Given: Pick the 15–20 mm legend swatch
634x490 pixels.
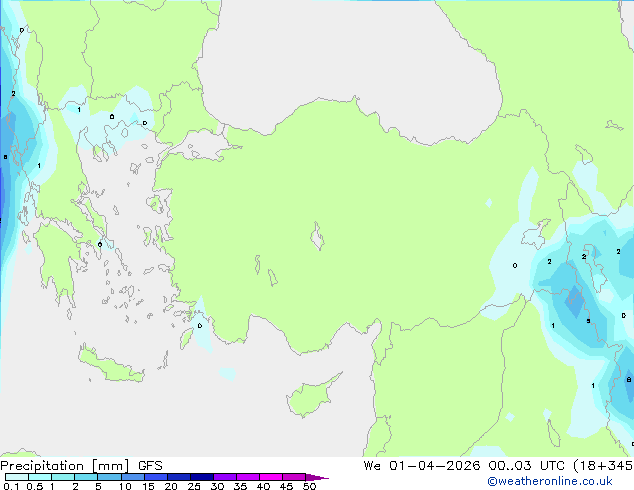Looking at the screenshot, I should coord(155,477).
